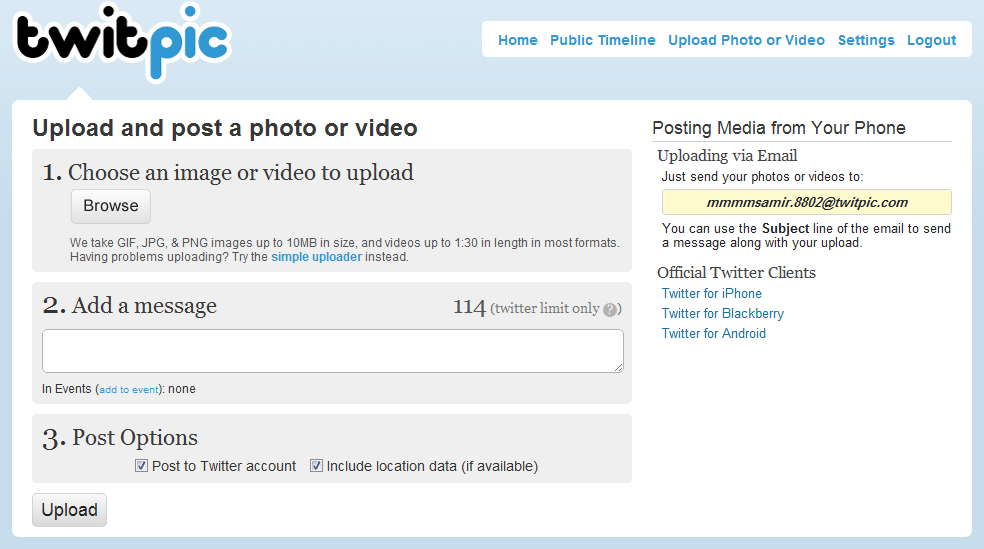
Task: Click the 'Post to Twitter account' label text
Action: click(224, 466)
